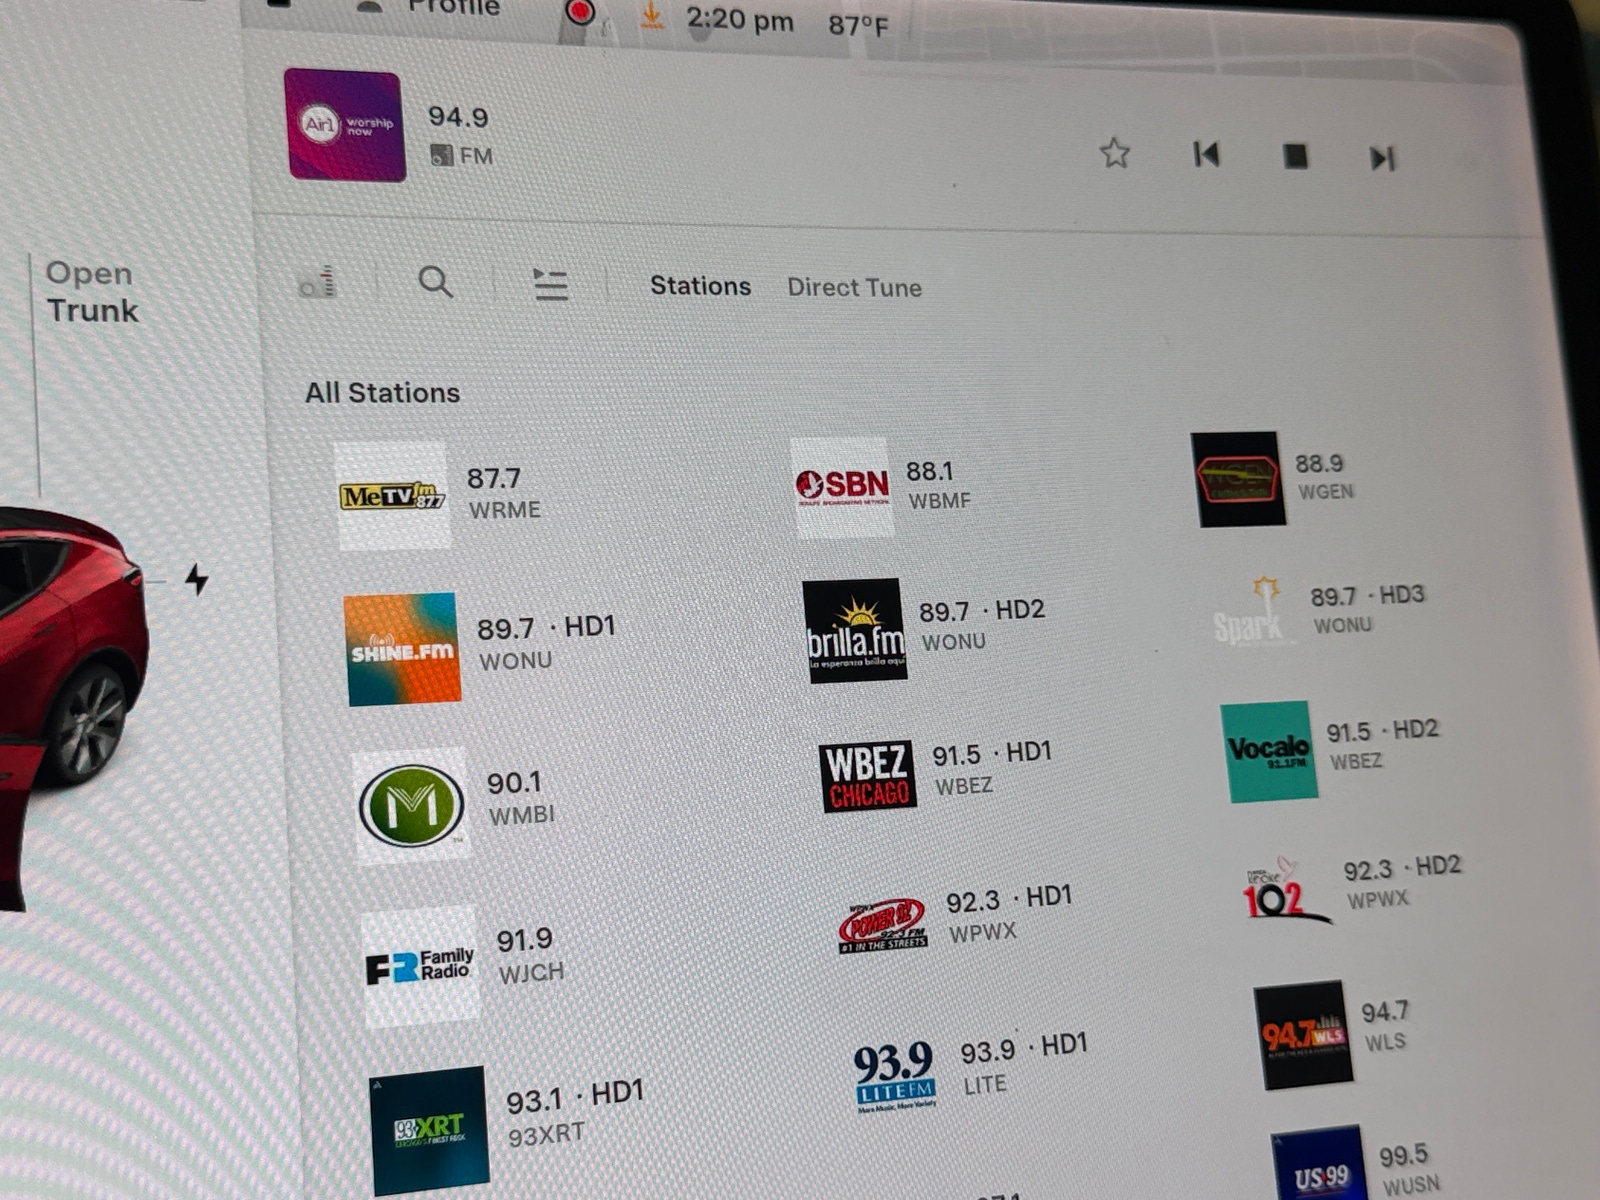
Task: Select the 88.9 WGEN station text
Action: pyautogui.click(x=1324, y=477)
